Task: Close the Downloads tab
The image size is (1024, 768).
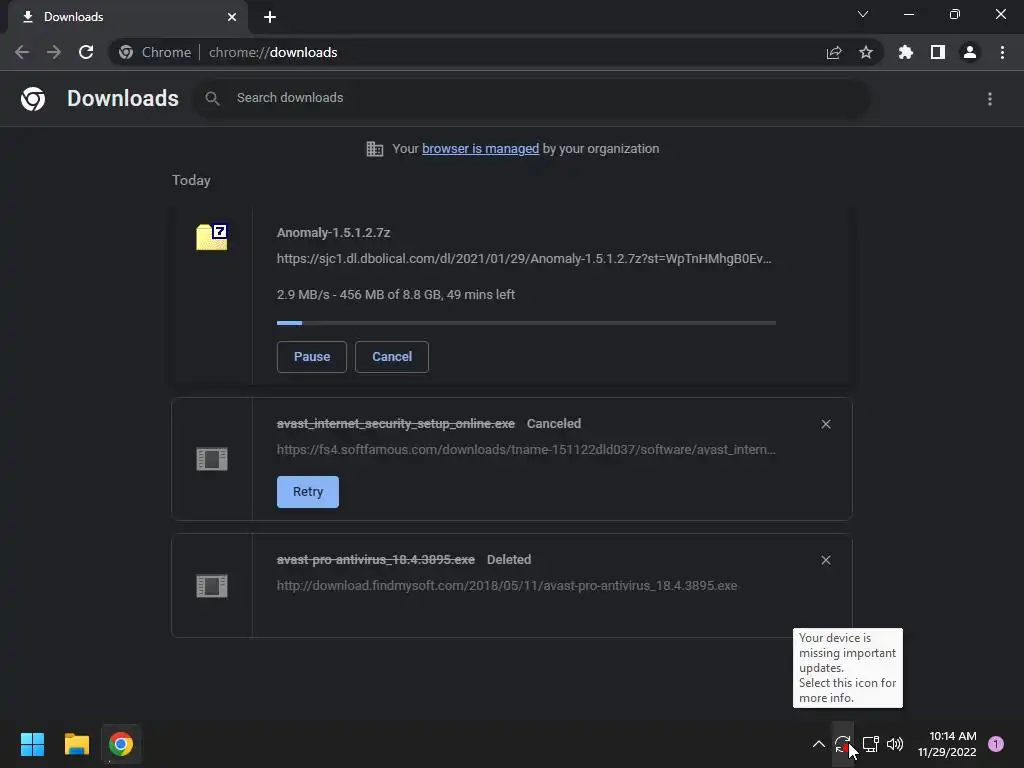Action: click(x=232, y=17)
